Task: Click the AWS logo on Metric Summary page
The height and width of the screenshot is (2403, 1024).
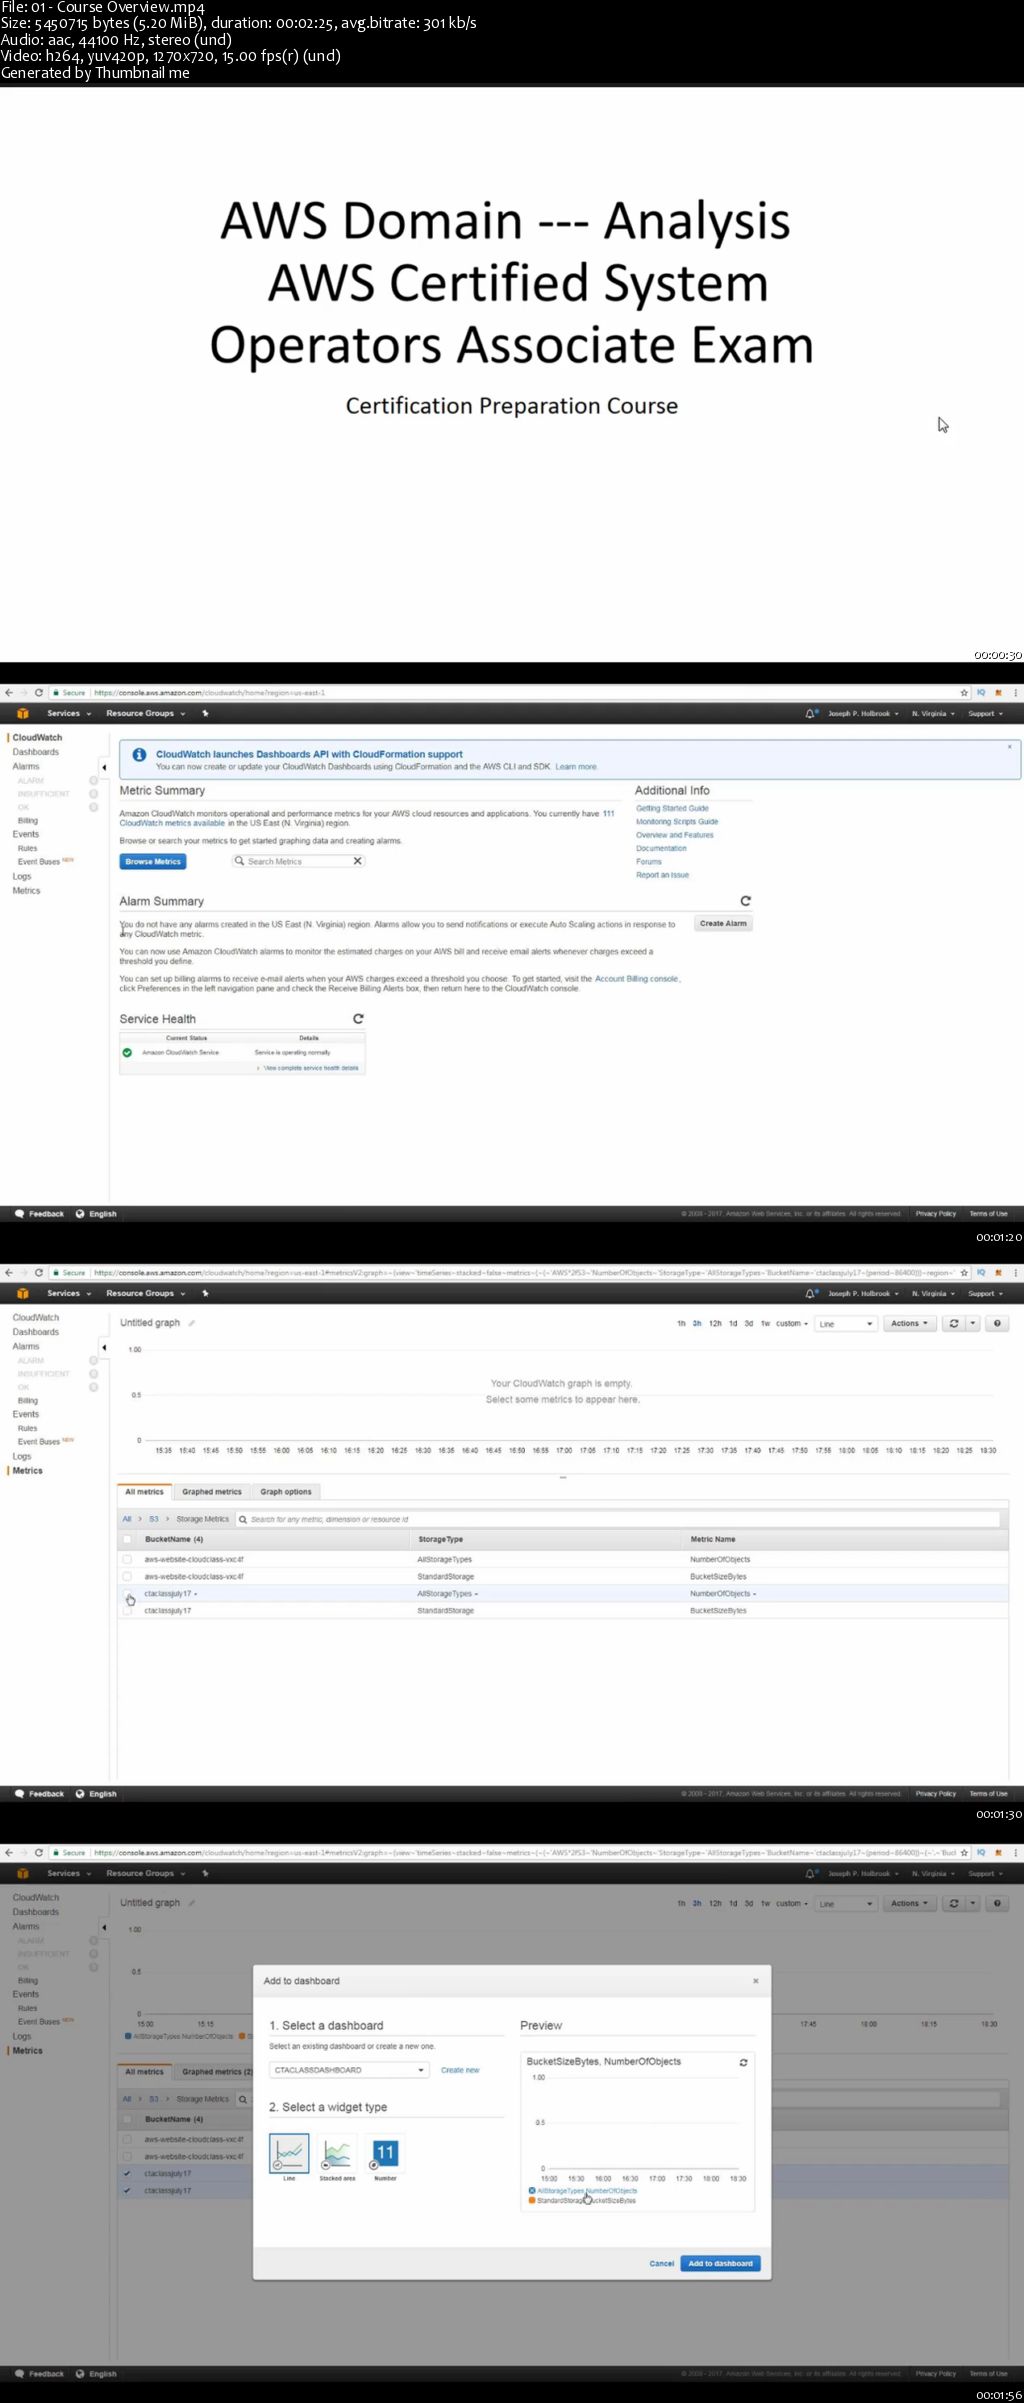Action: pos(23,713)
